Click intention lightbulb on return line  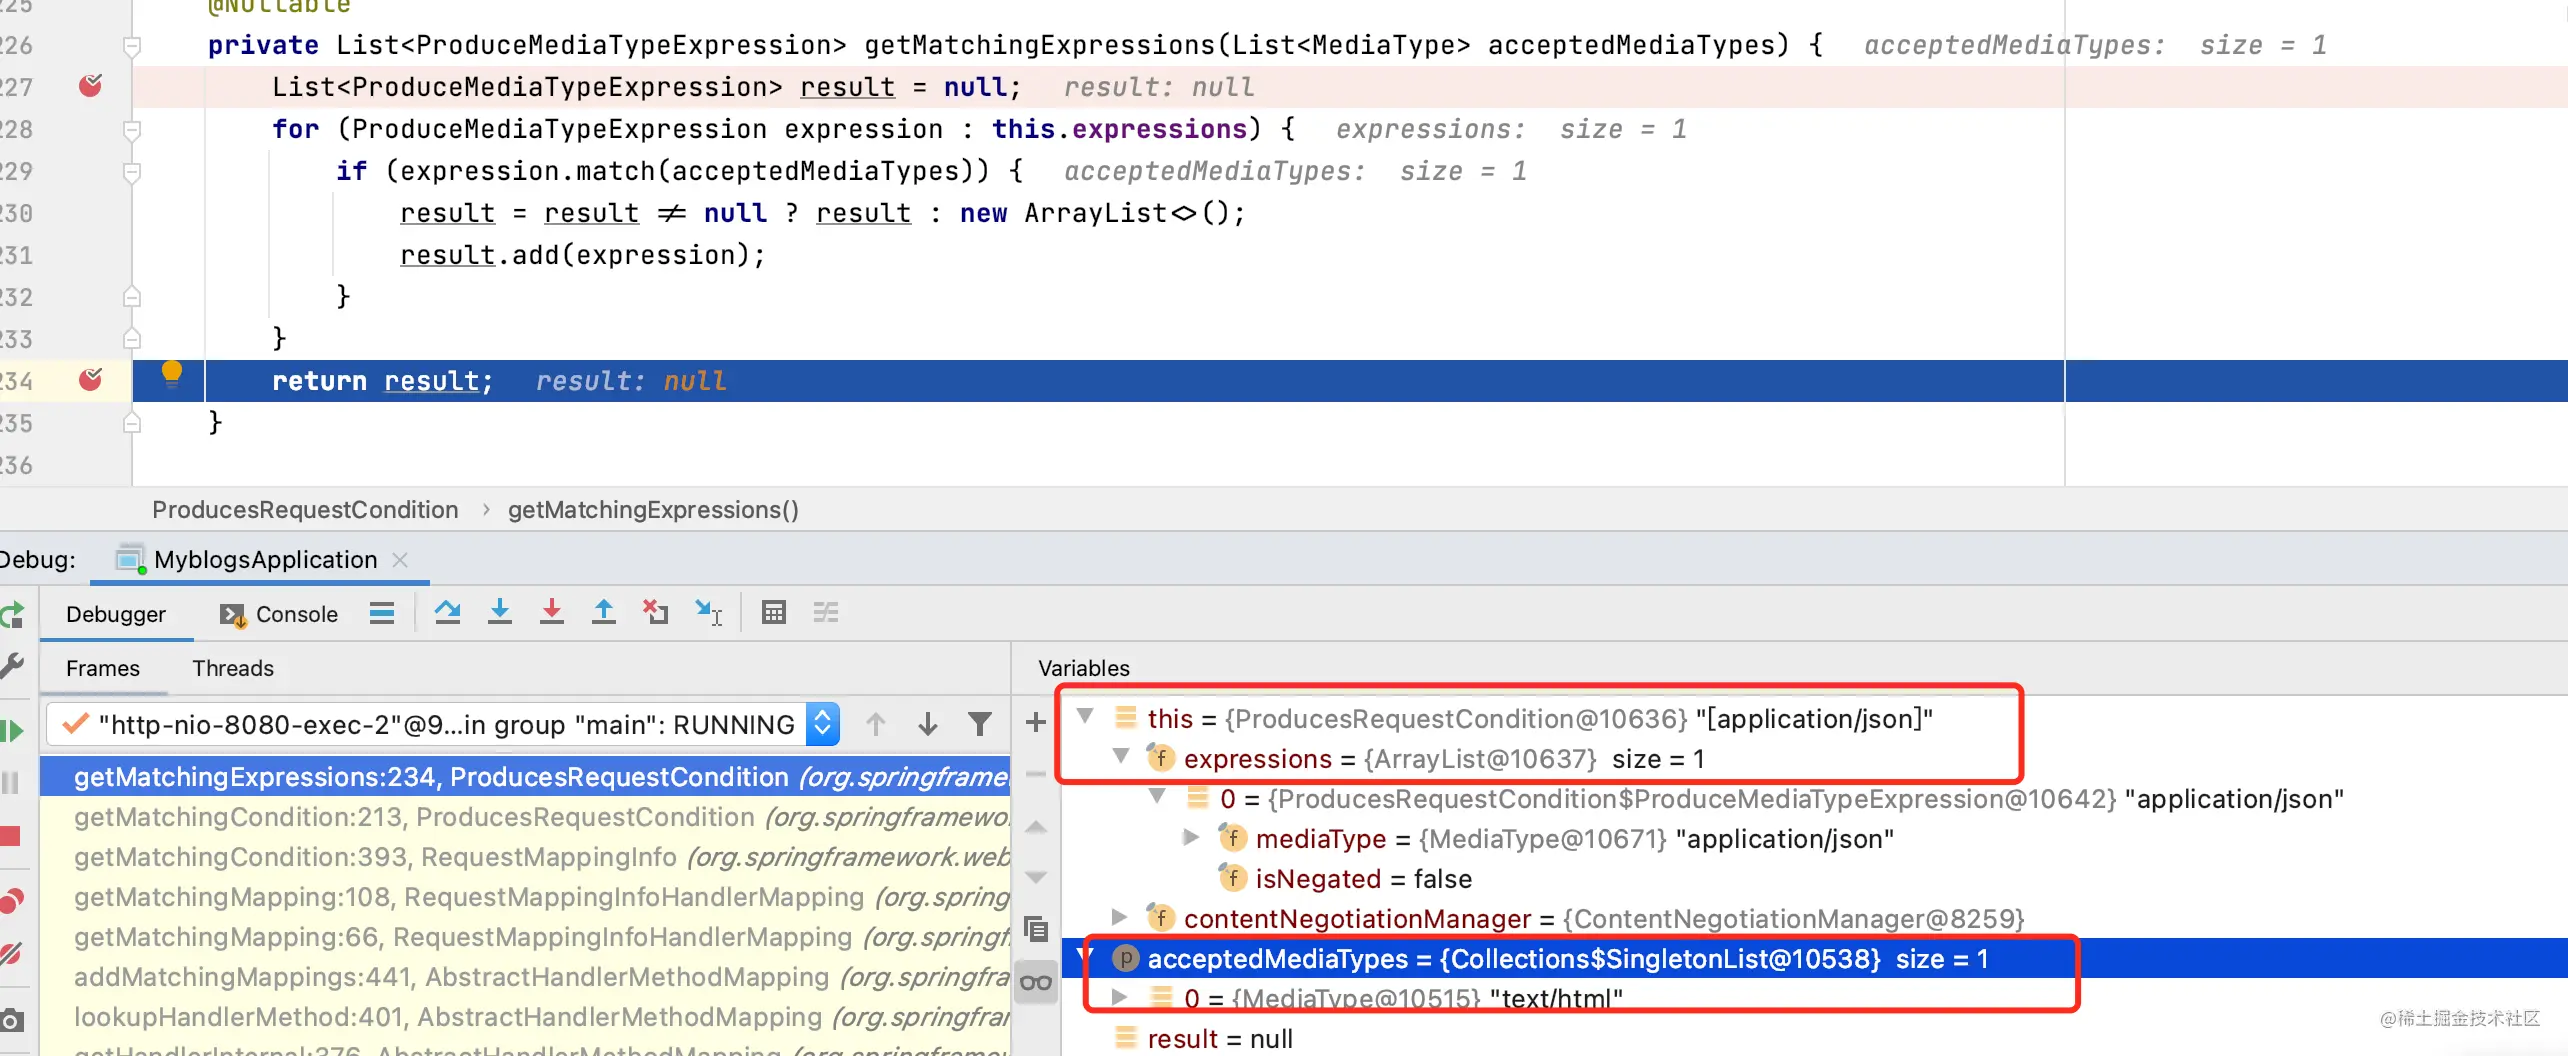pos(172,374)
